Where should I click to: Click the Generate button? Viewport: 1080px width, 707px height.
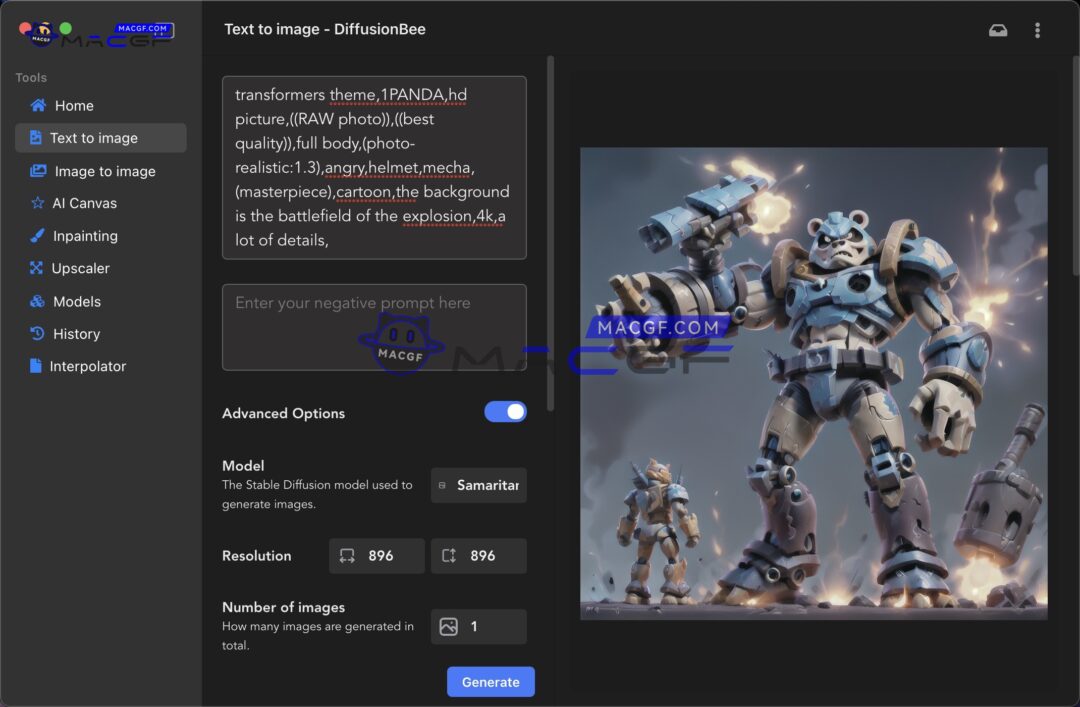[490, 681]
